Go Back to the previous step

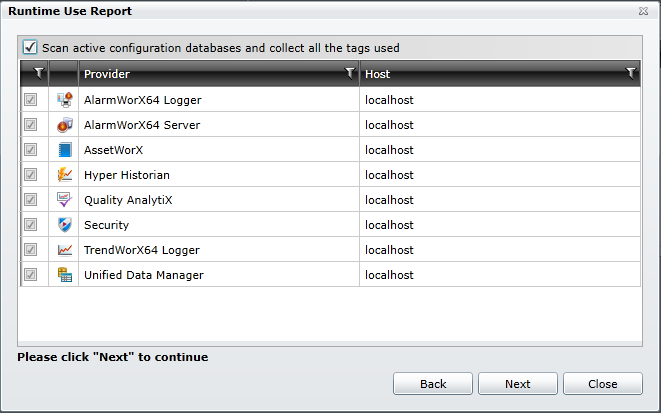(433, 384)
